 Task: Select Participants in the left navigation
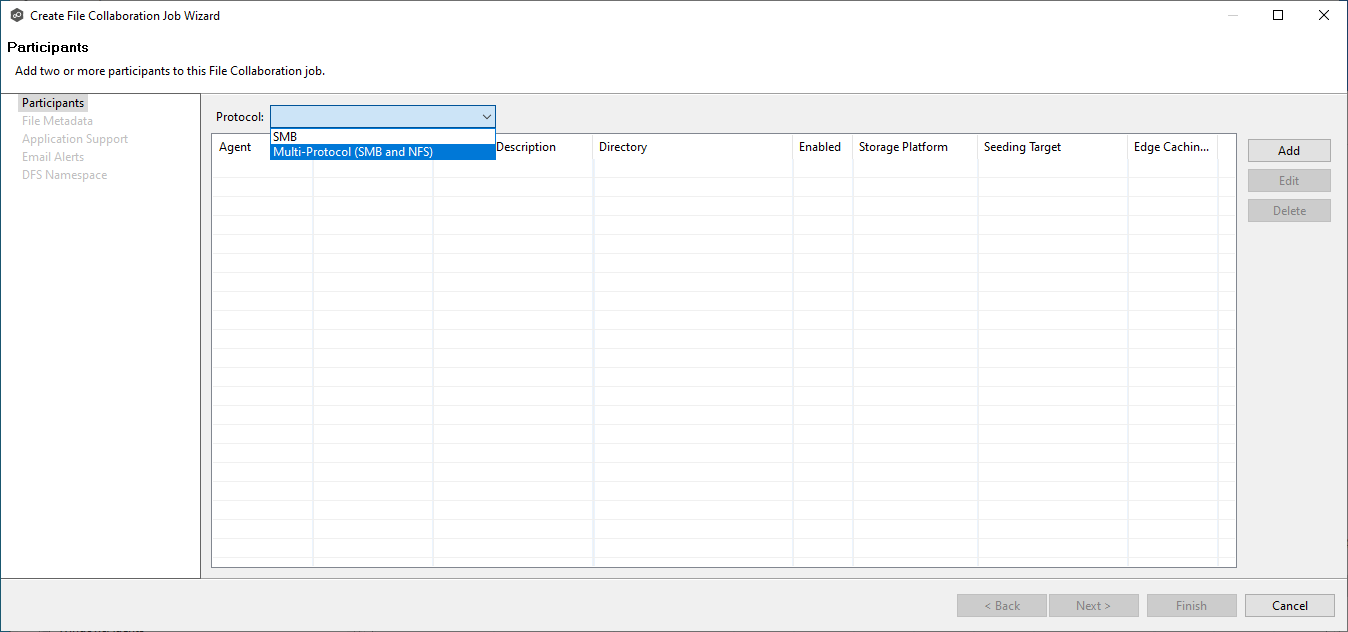coord(53,103)
